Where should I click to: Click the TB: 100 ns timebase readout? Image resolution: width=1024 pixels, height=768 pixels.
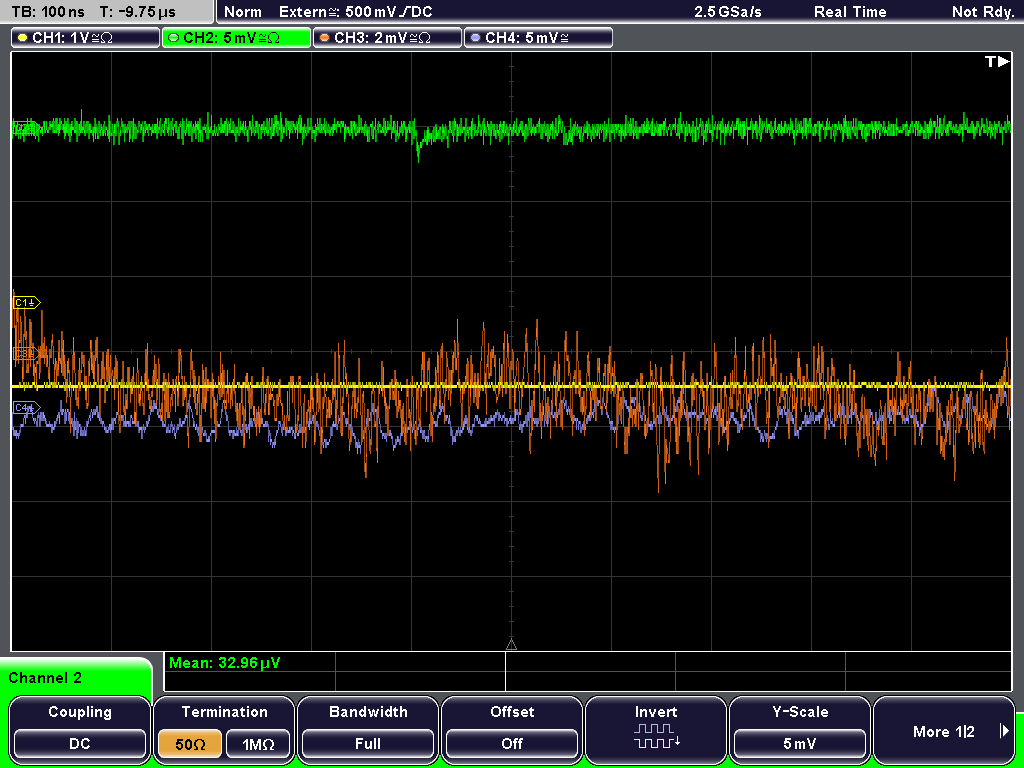click(48, 12)
